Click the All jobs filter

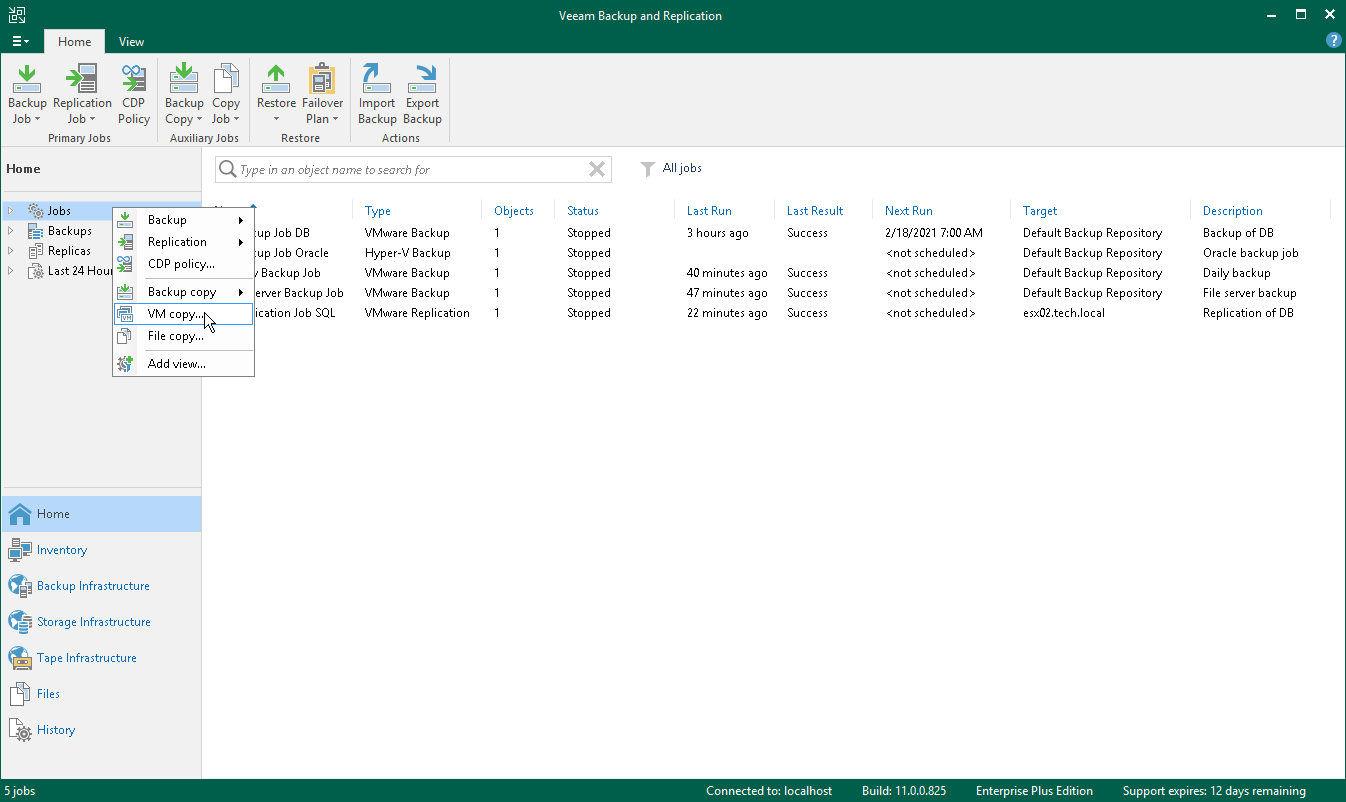pyautogui.click(x=681, y=168)
